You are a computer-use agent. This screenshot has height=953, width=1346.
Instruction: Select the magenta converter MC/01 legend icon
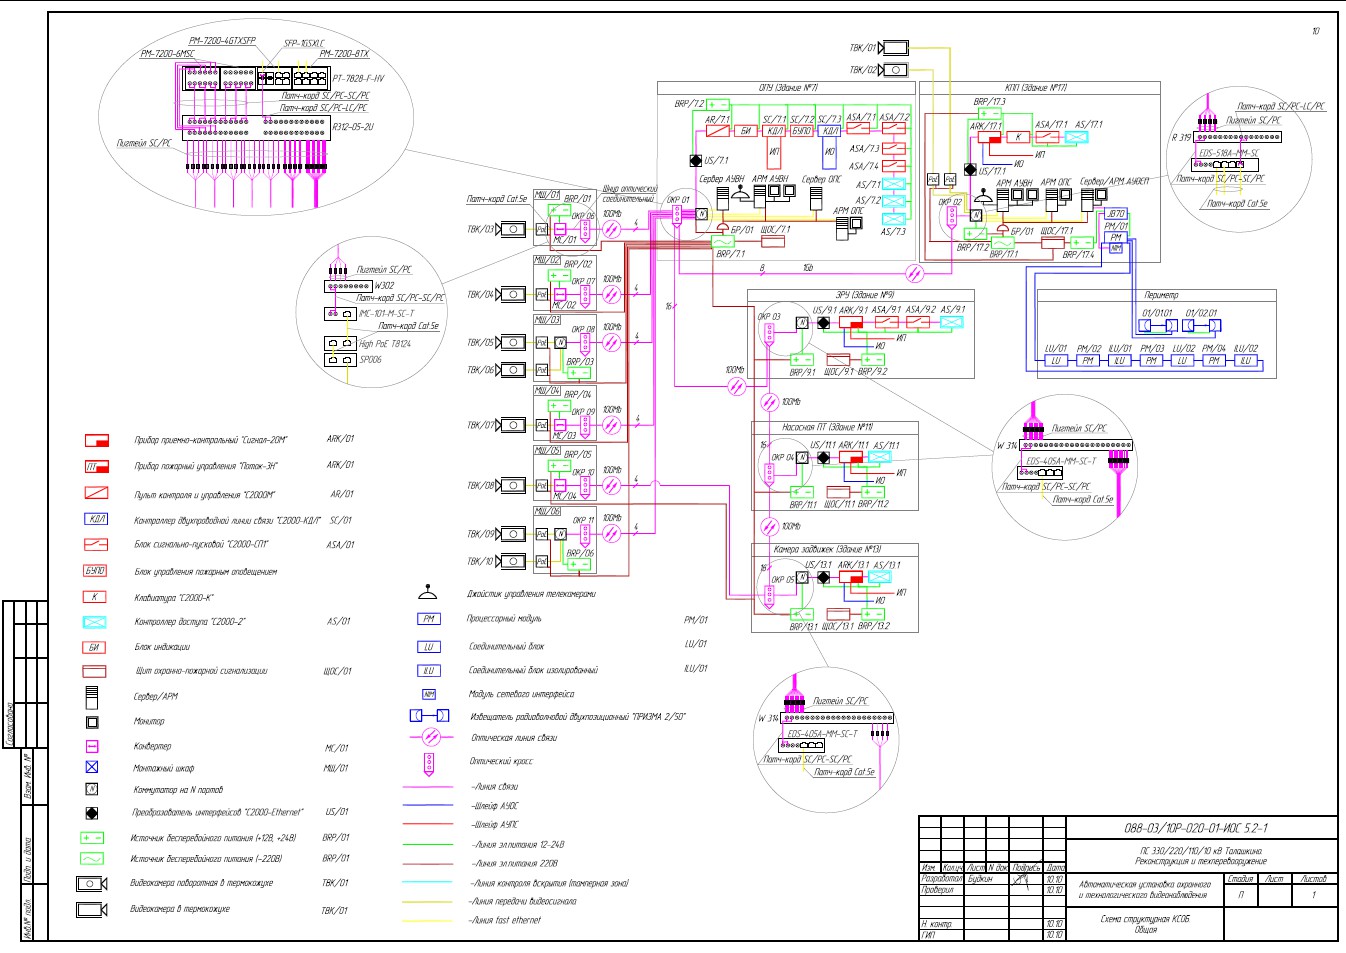(92, 747)
